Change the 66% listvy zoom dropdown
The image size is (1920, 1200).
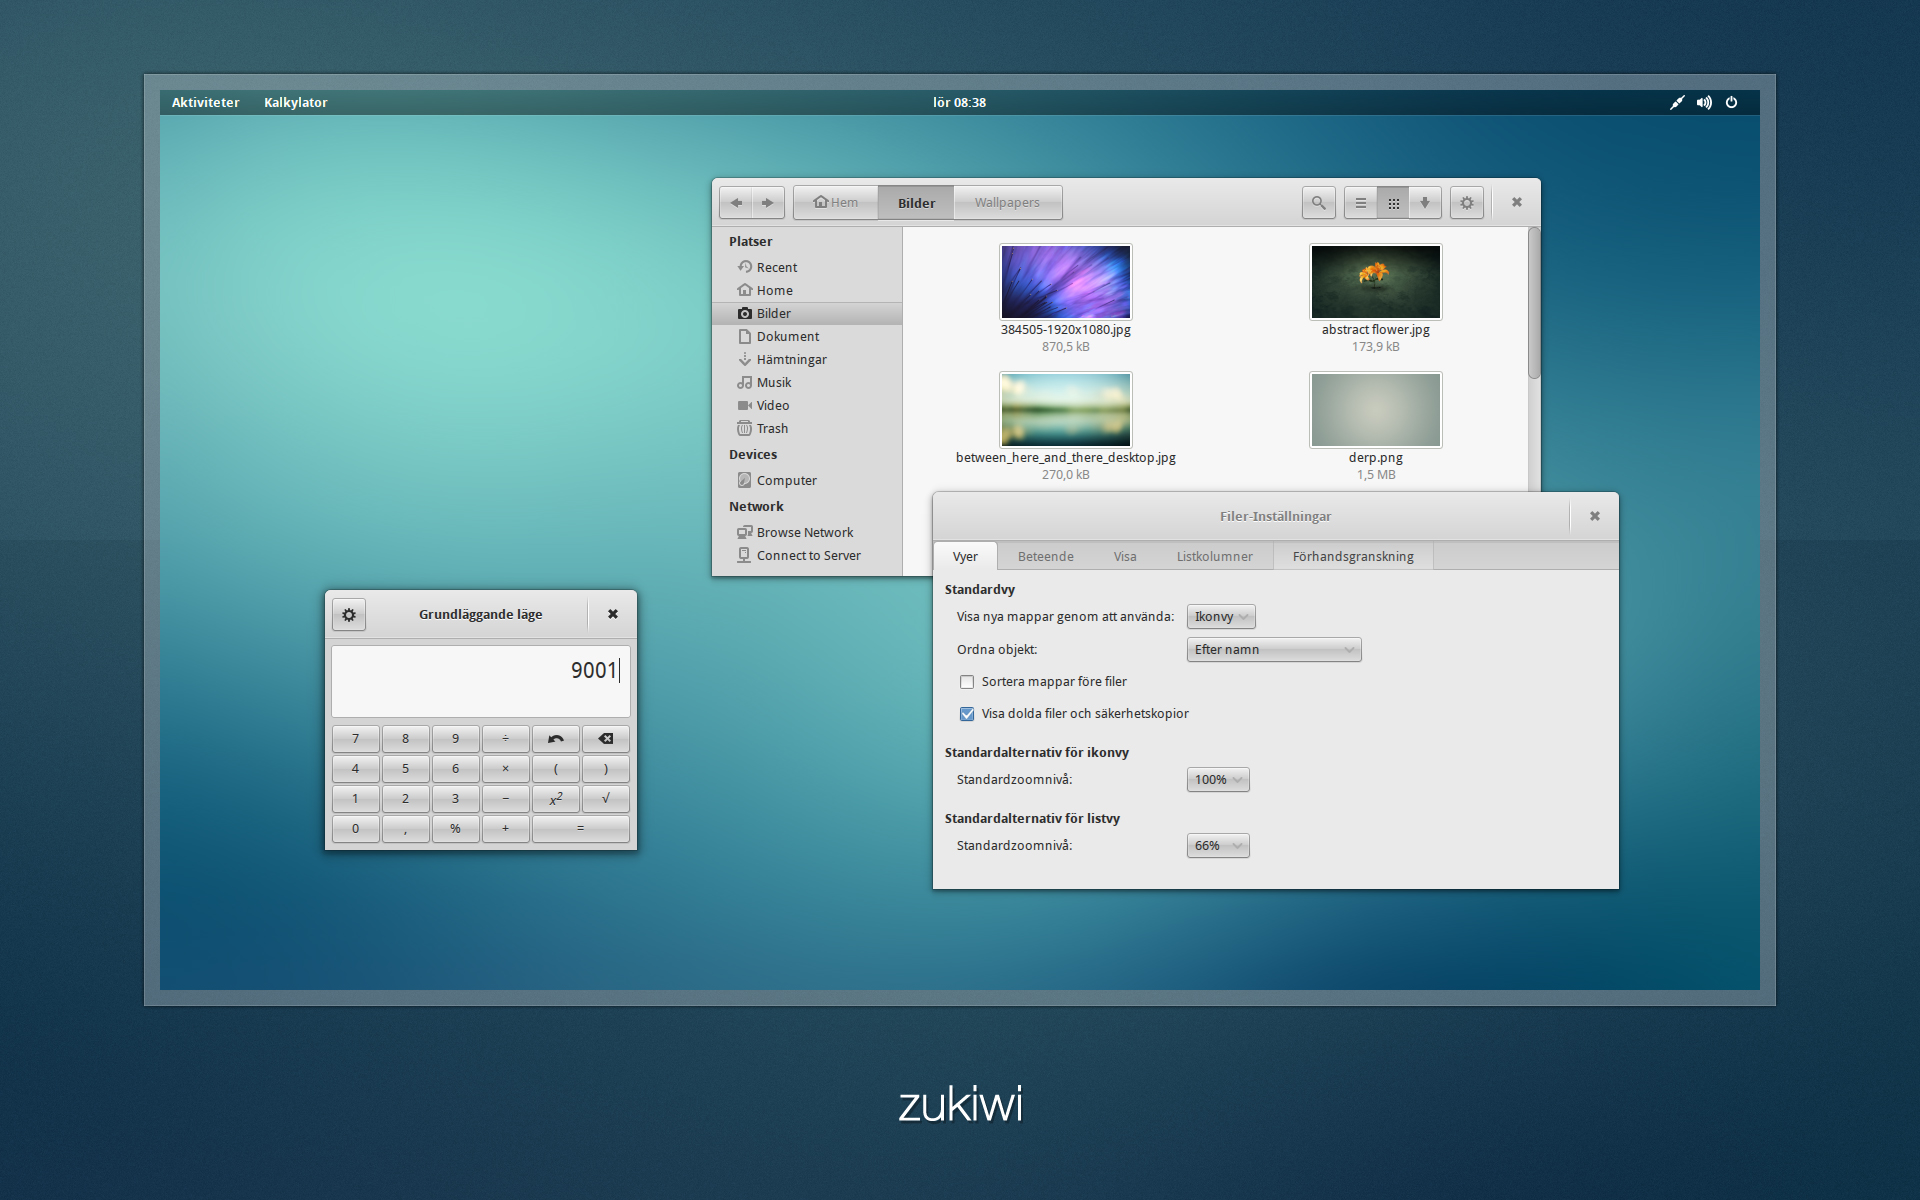pyautogui.click(x=1217, y=845)
